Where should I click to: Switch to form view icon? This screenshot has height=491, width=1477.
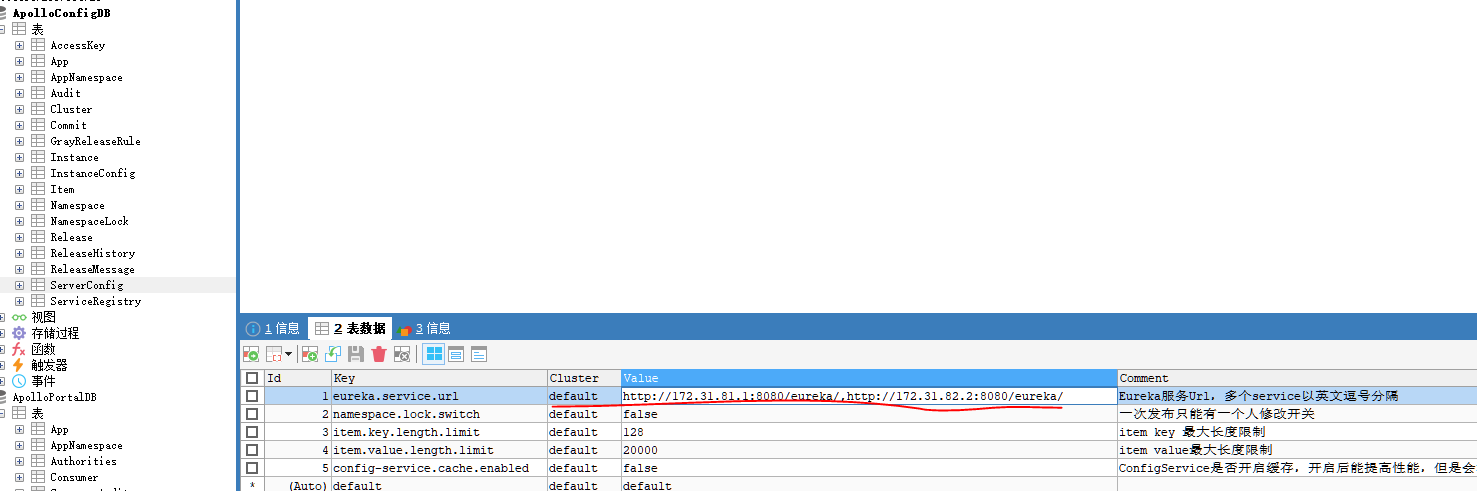coord(456,354)
